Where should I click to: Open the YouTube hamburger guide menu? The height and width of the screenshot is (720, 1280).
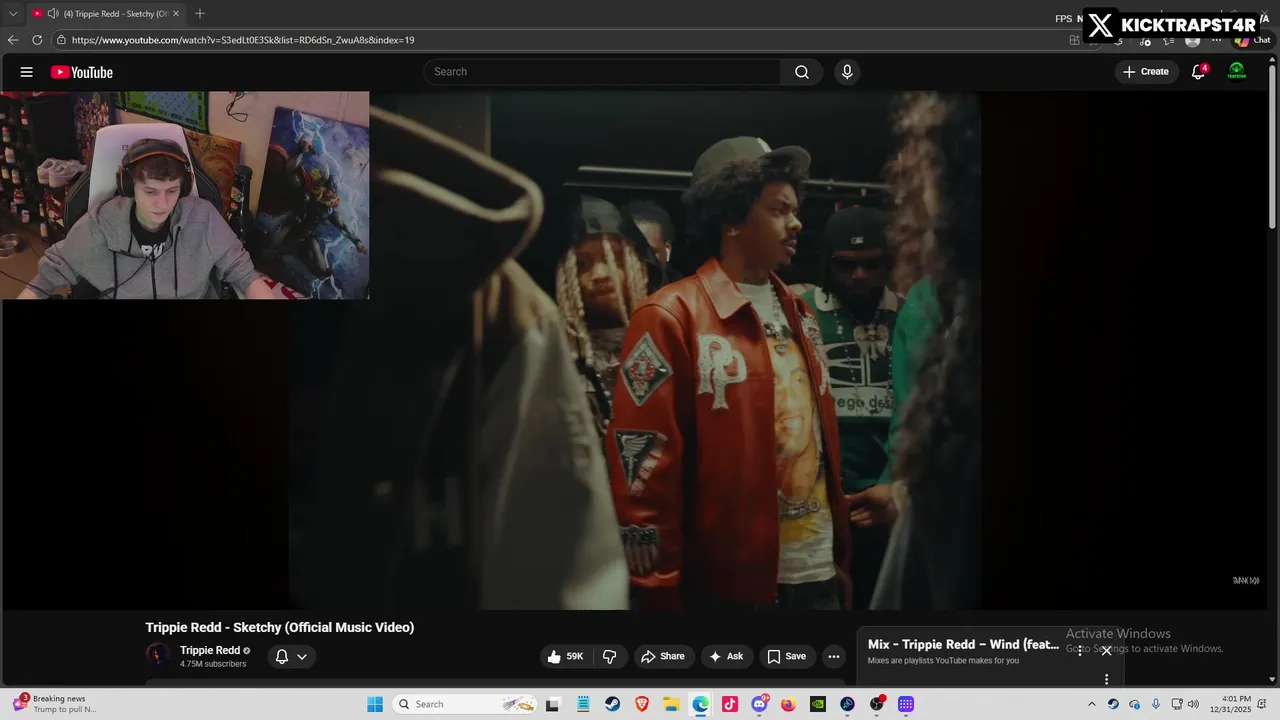pos(27,72)
